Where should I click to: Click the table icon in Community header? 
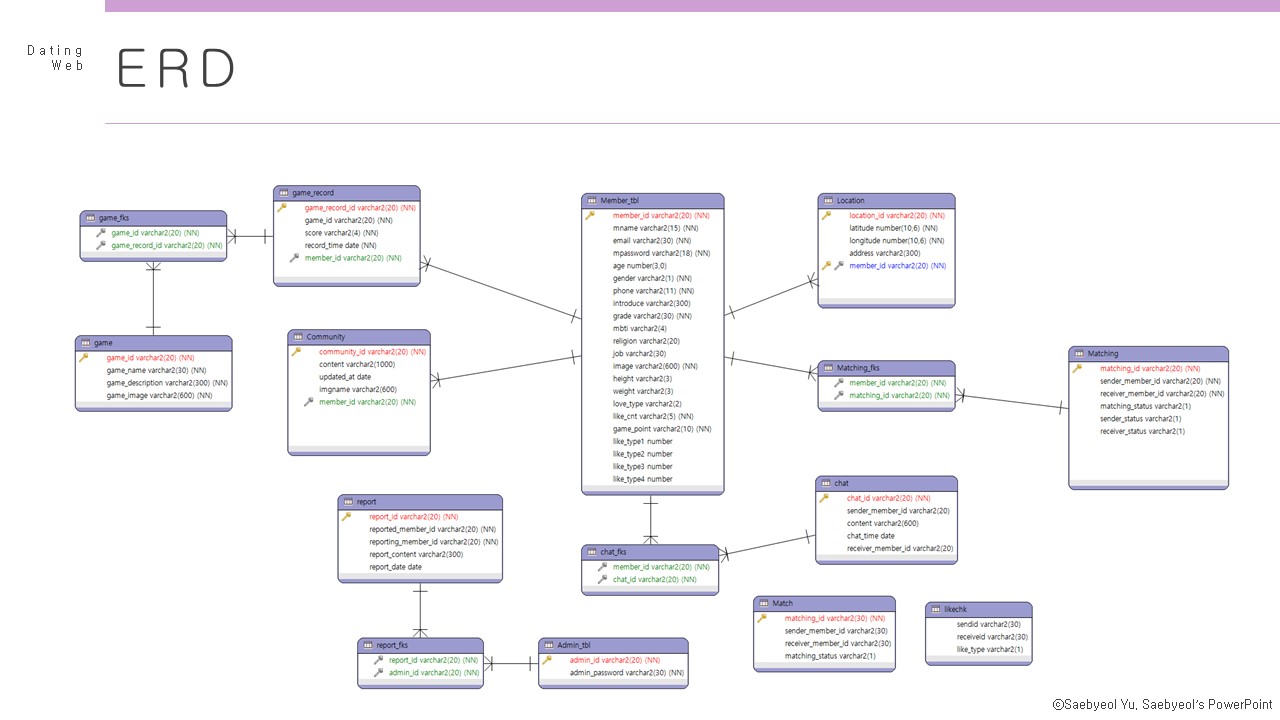298,337
